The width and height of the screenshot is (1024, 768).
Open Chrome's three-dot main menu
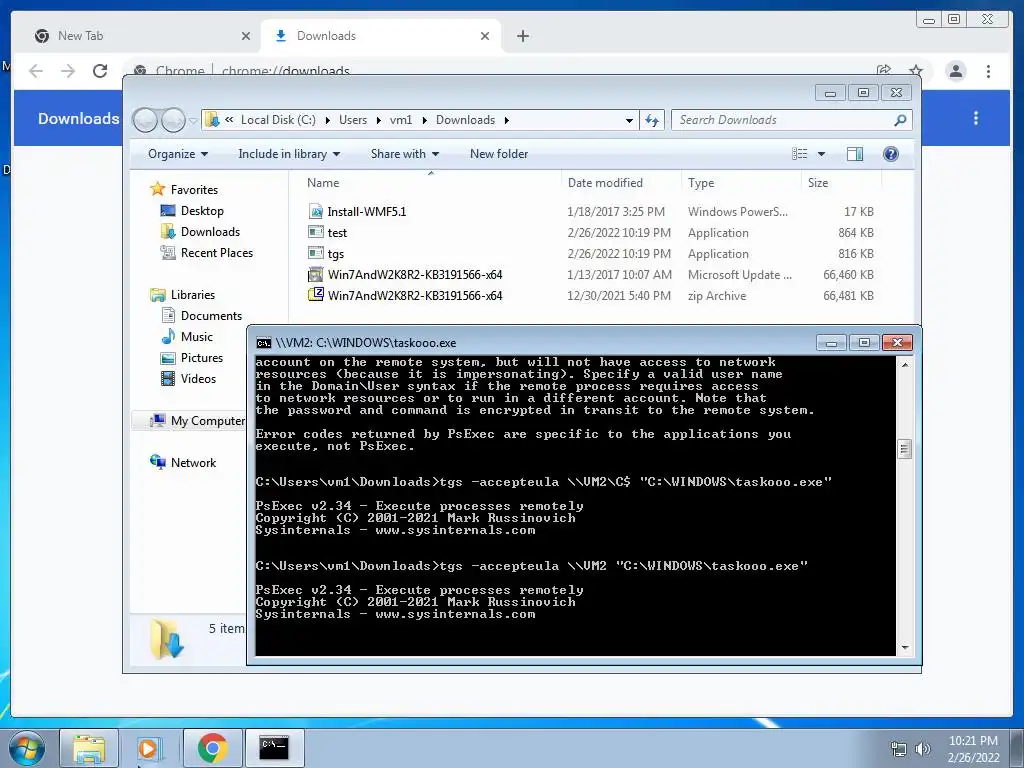click(x=988, y=71)
